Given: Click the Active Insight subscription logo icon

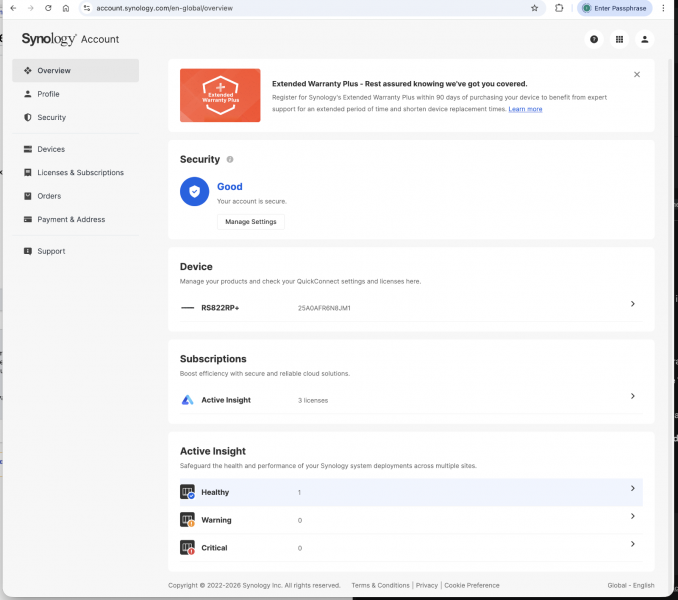Looking at the screenshot, I should (x=187, y=400).
